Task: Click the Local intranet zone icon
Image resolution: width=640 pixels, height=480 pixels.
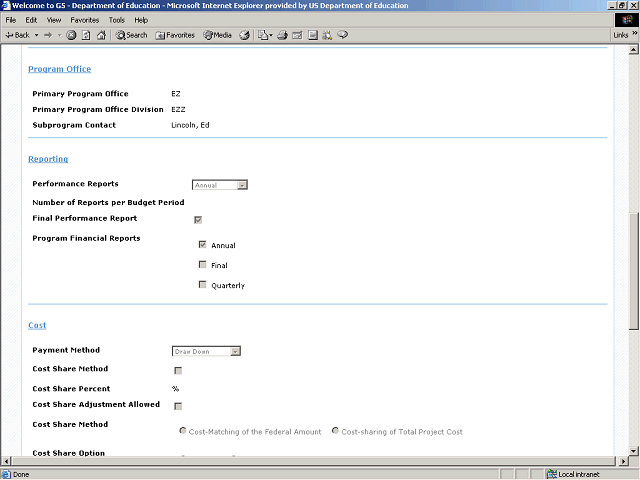Action: (552, 474)
